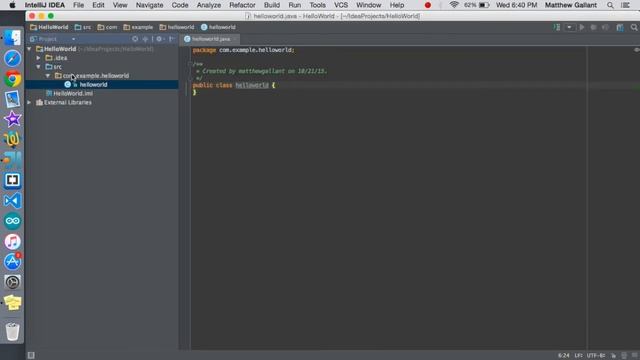Screen dimensions: 640x360
Task: Click the class name helloworld in editor
Action: (252, 85)
